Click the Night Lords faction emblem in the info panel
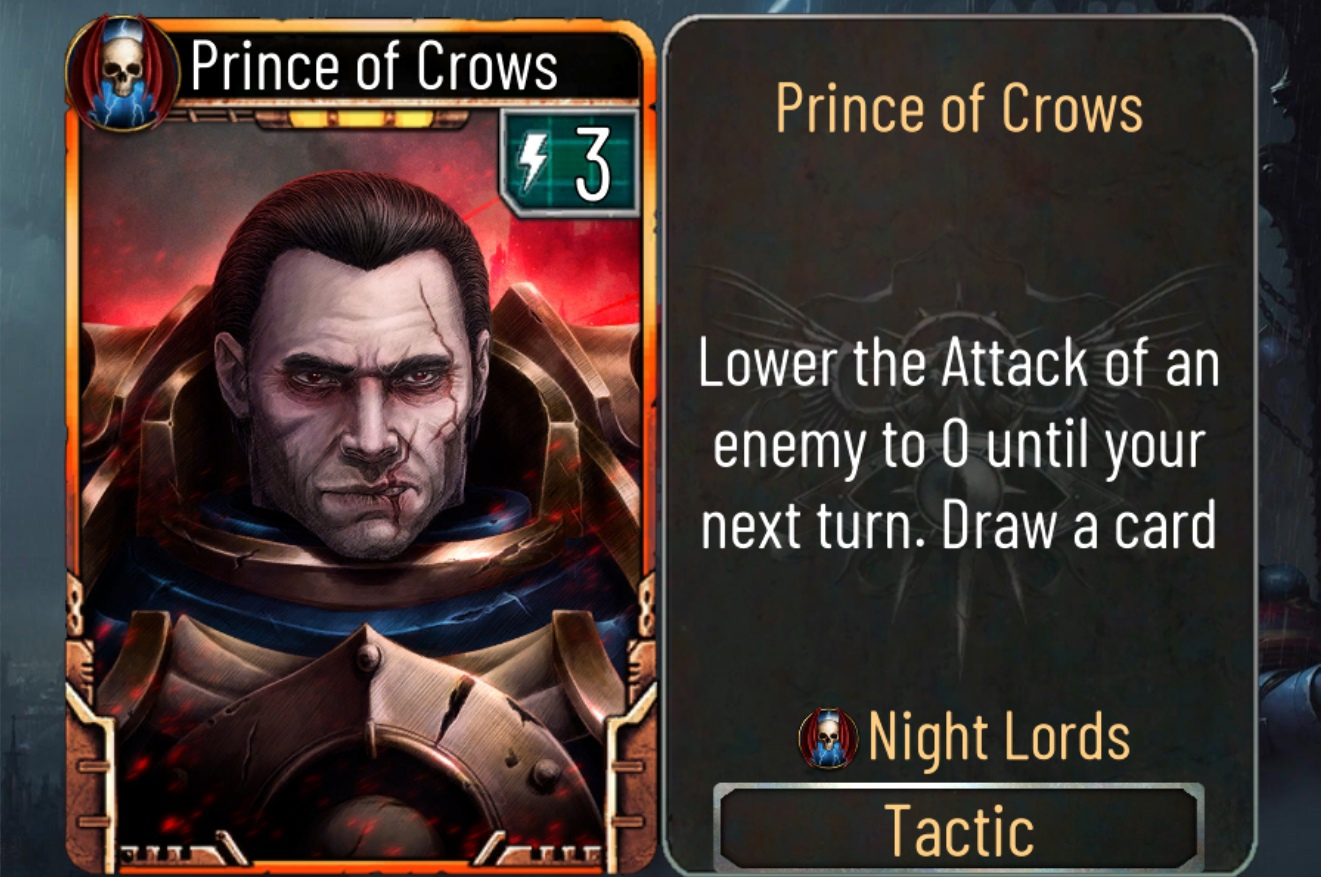The width and height of the screenshot is (1321, 877). pos(827,738)
